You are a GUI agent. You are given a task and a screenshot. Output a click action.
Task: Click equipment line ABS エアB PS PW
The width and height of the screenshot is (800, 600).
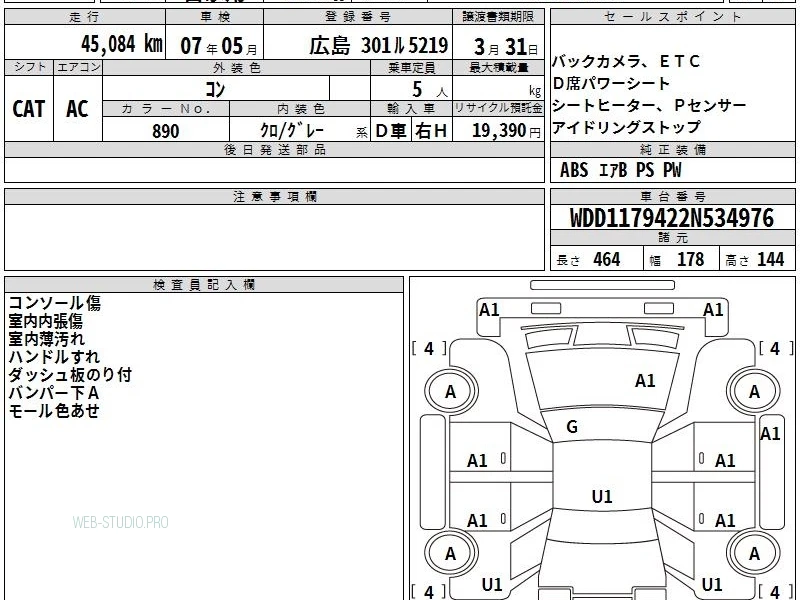620,169
